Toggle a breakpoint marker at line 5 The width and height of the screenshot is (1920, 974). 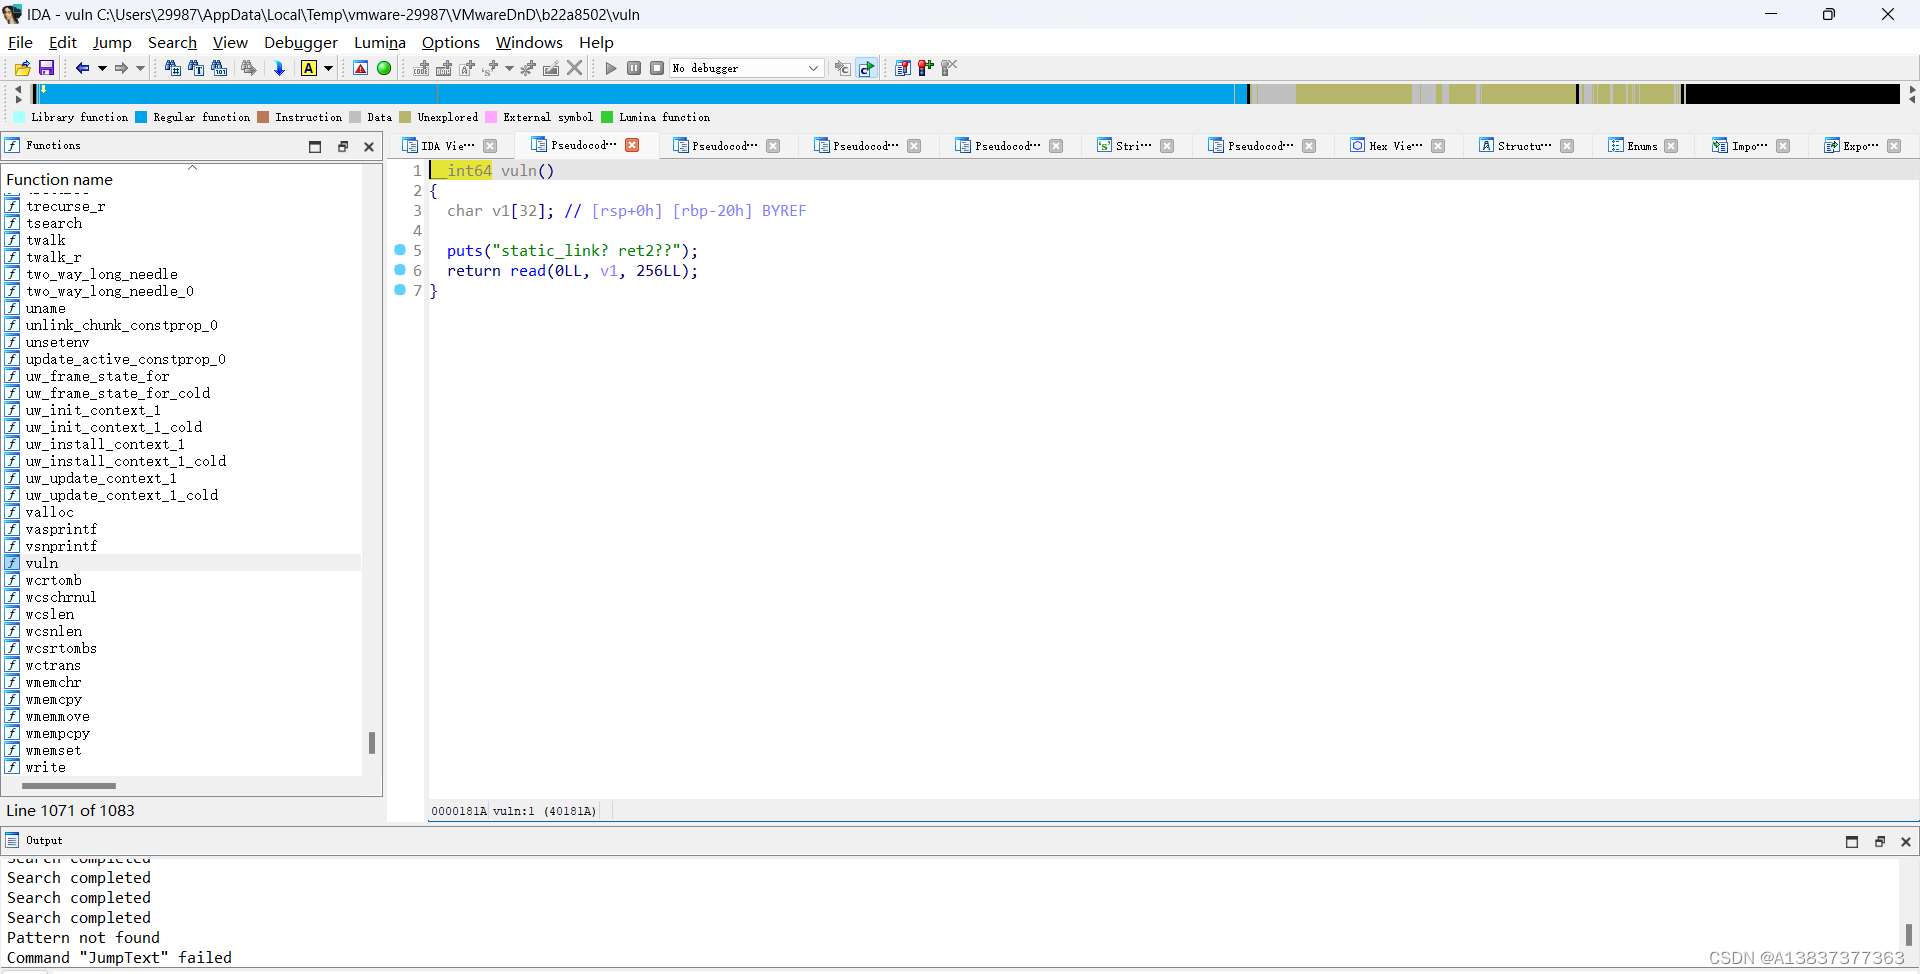[x=401, y=250]
